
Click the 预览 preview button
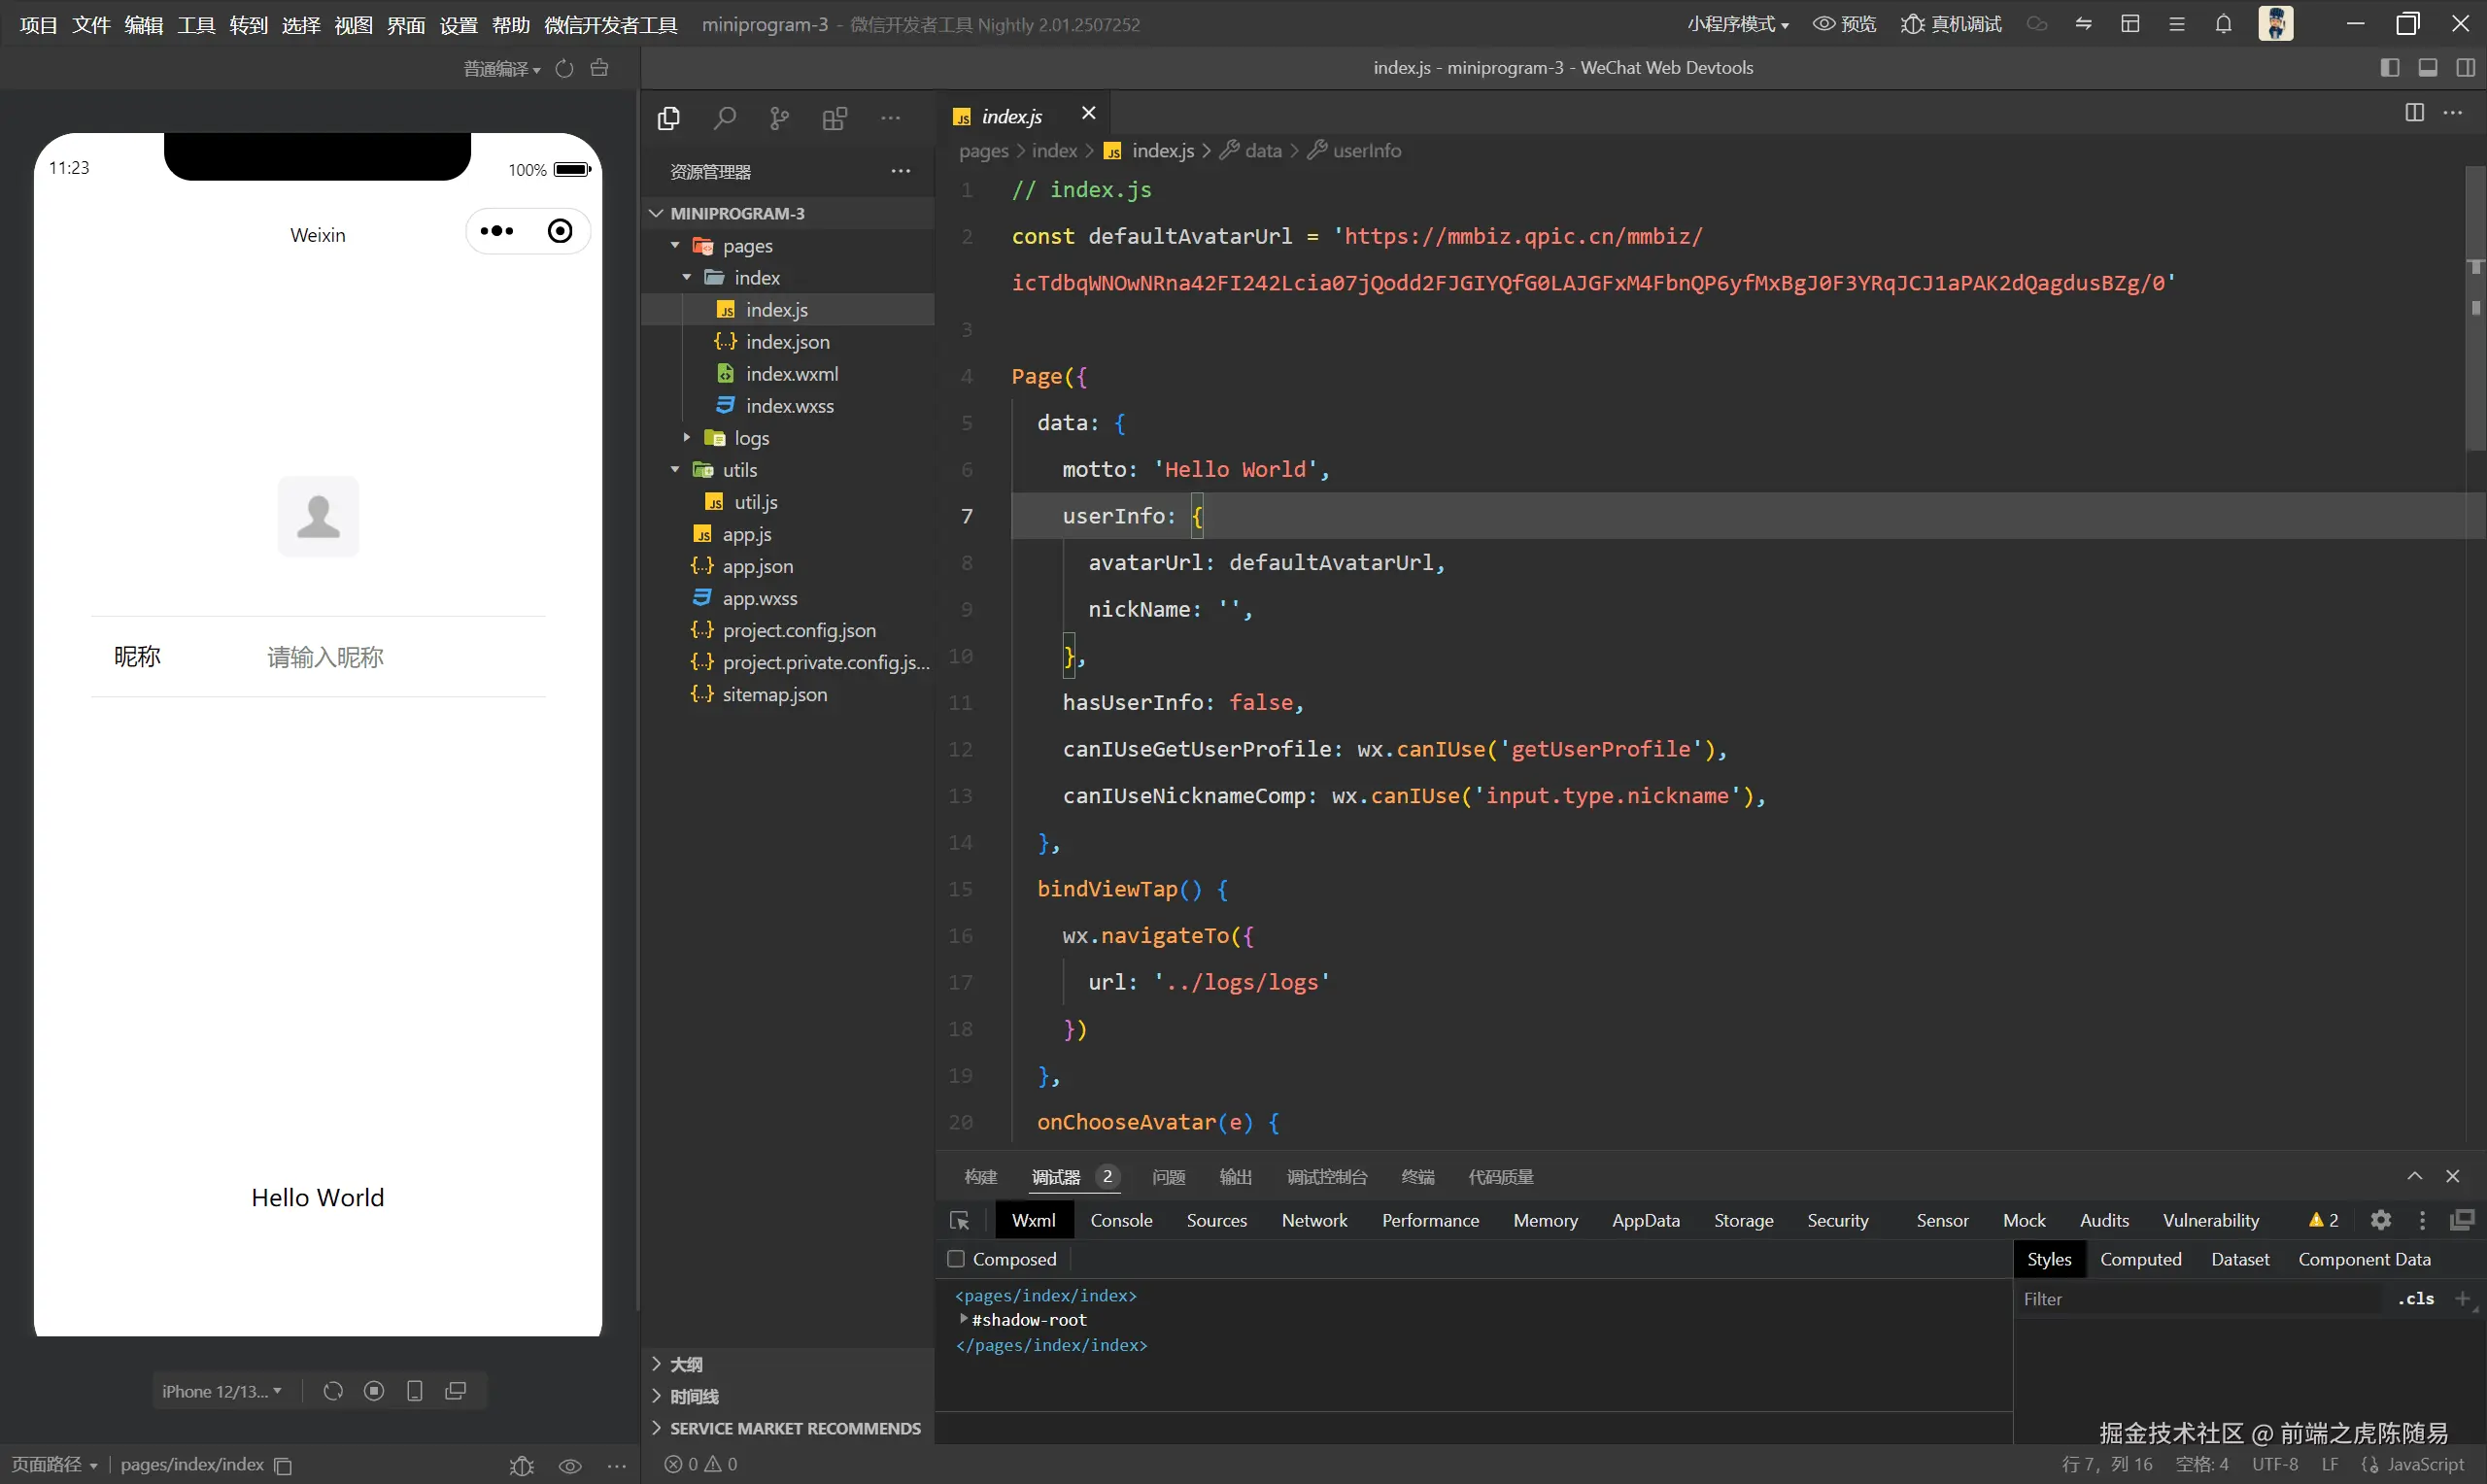[1845, 24]
